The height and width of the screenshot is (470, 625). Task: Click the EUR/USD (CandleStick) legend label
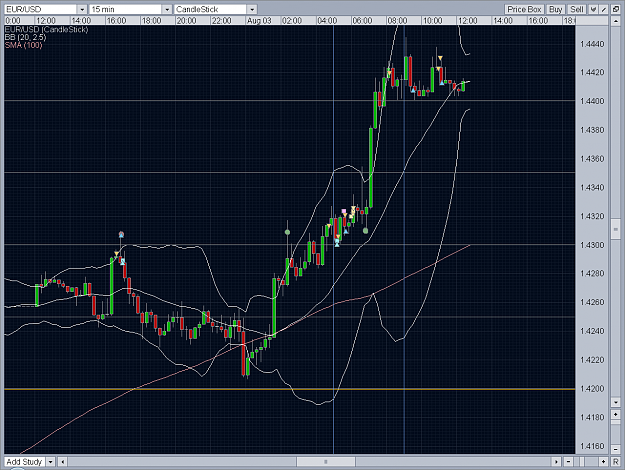coord(46,29)
